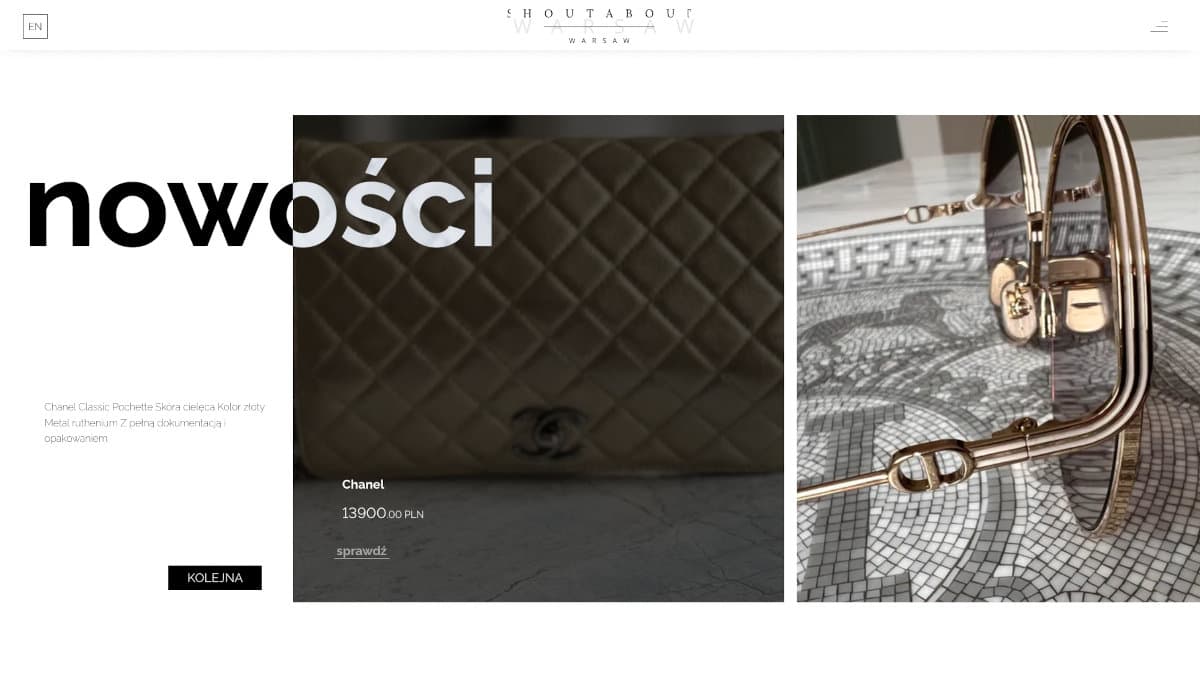This screenshot has width=1200, height=675.
Task: Click the Chanel Classic Pochette description text
Action: (155, 423)
